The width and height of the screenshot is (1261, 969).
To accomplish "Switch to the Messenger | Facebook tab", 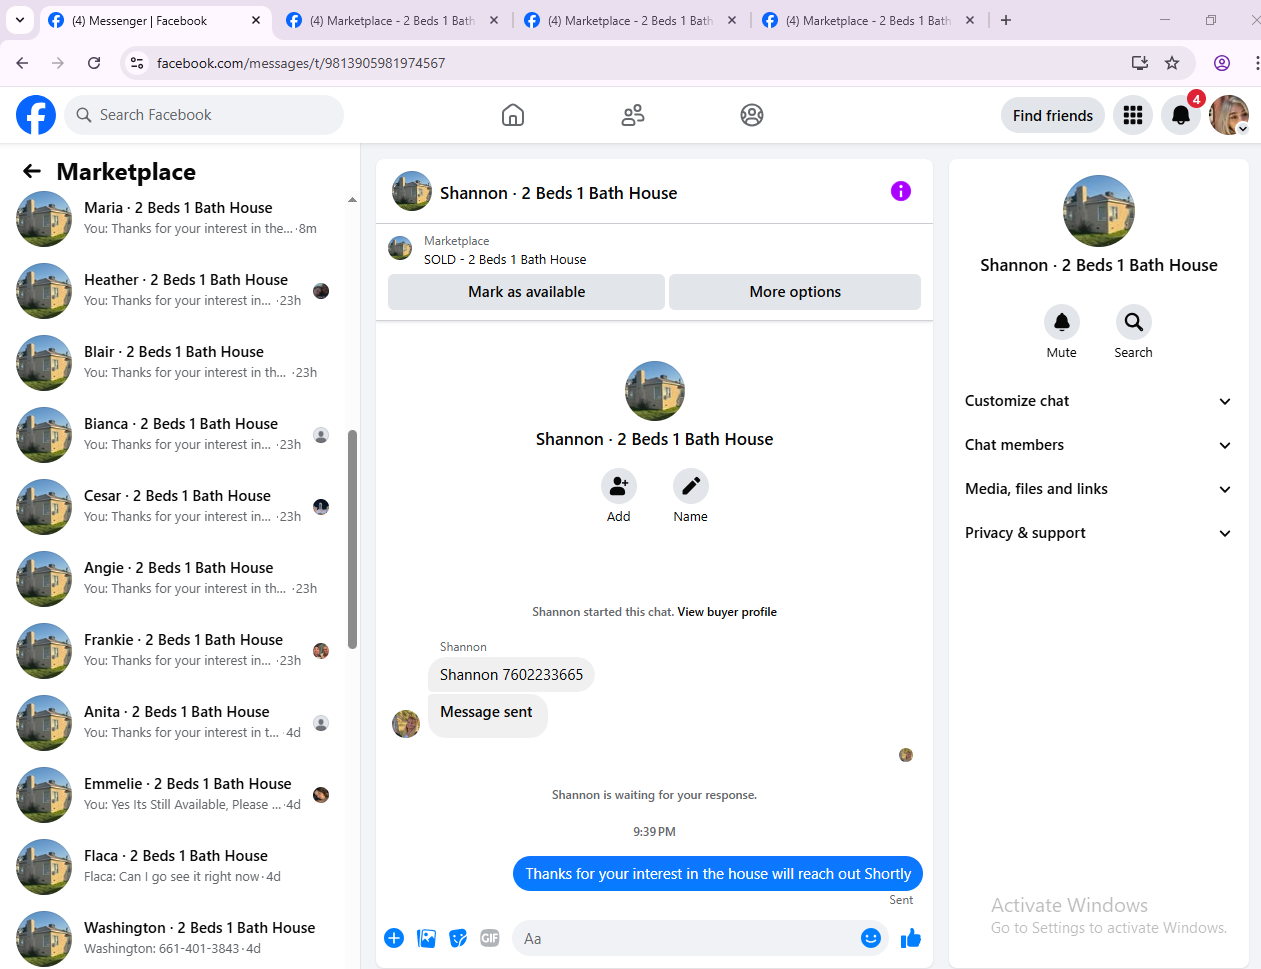I will click(x=155, y=20).
